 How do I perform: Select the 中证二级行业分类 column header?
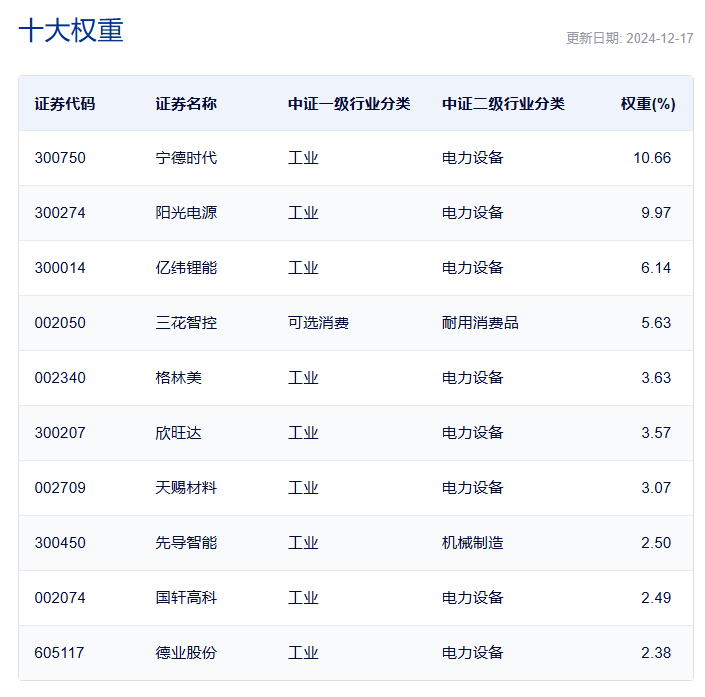pos(503,104)
